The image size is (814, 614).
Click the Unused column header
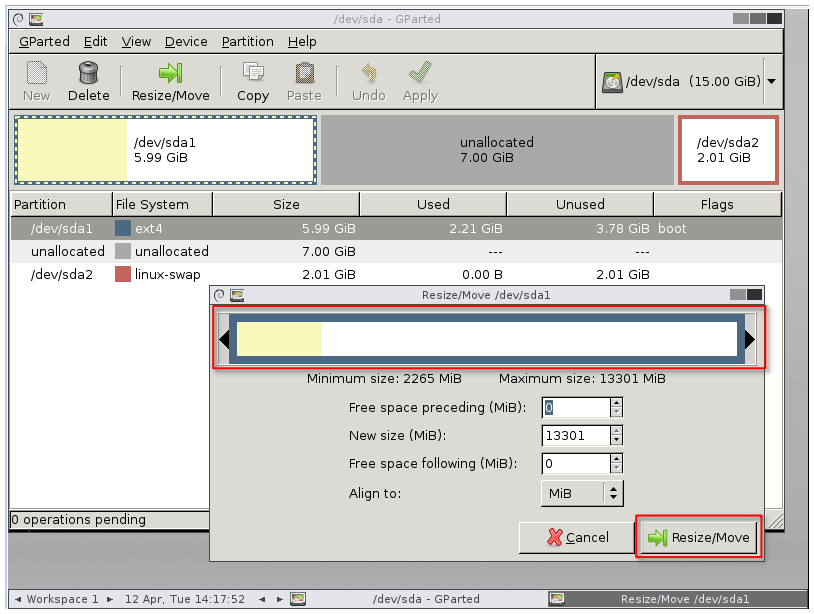(580, 204)
